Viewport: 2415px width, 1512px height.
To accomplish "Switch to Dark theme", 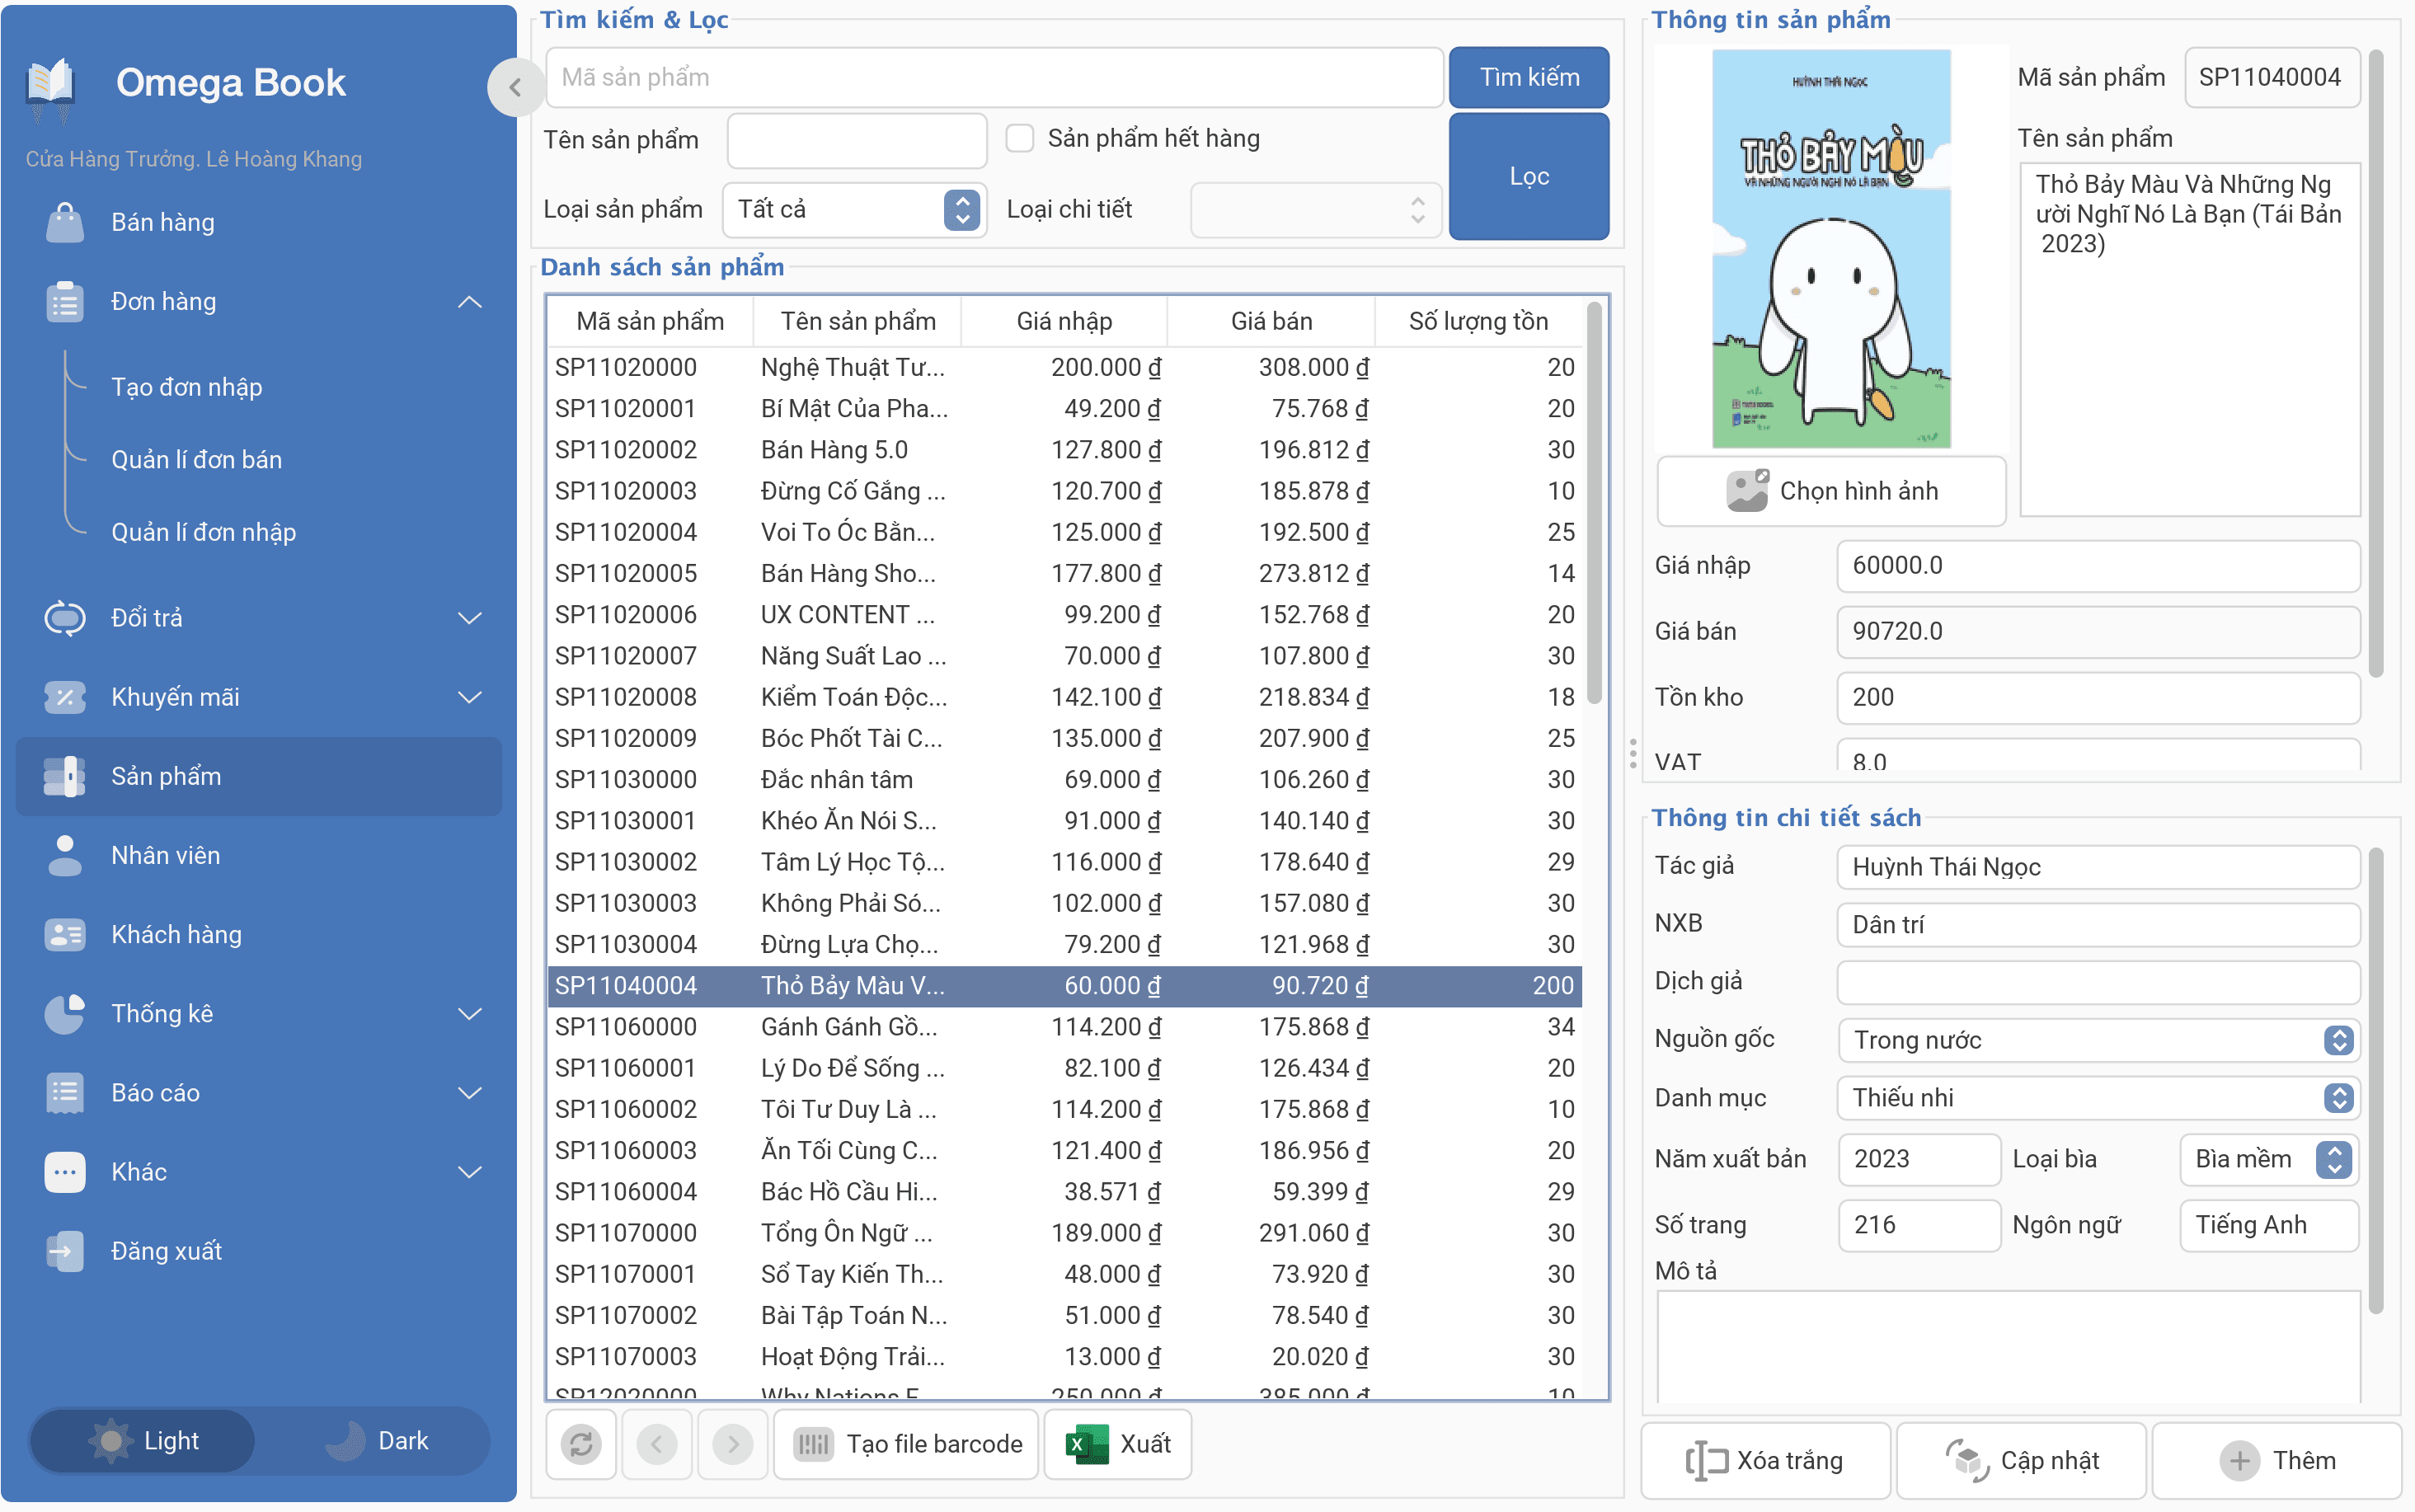I will pyautogui.click(x=378, y=1440).
